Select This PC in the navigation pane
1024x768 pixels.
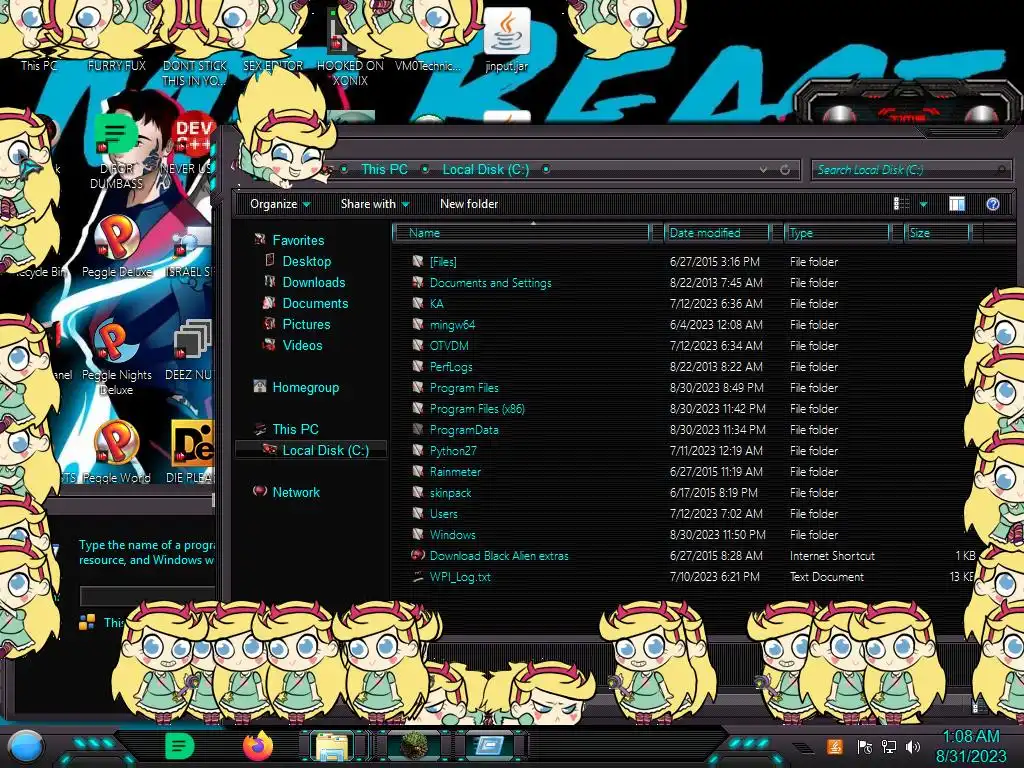tap(295, 429)
